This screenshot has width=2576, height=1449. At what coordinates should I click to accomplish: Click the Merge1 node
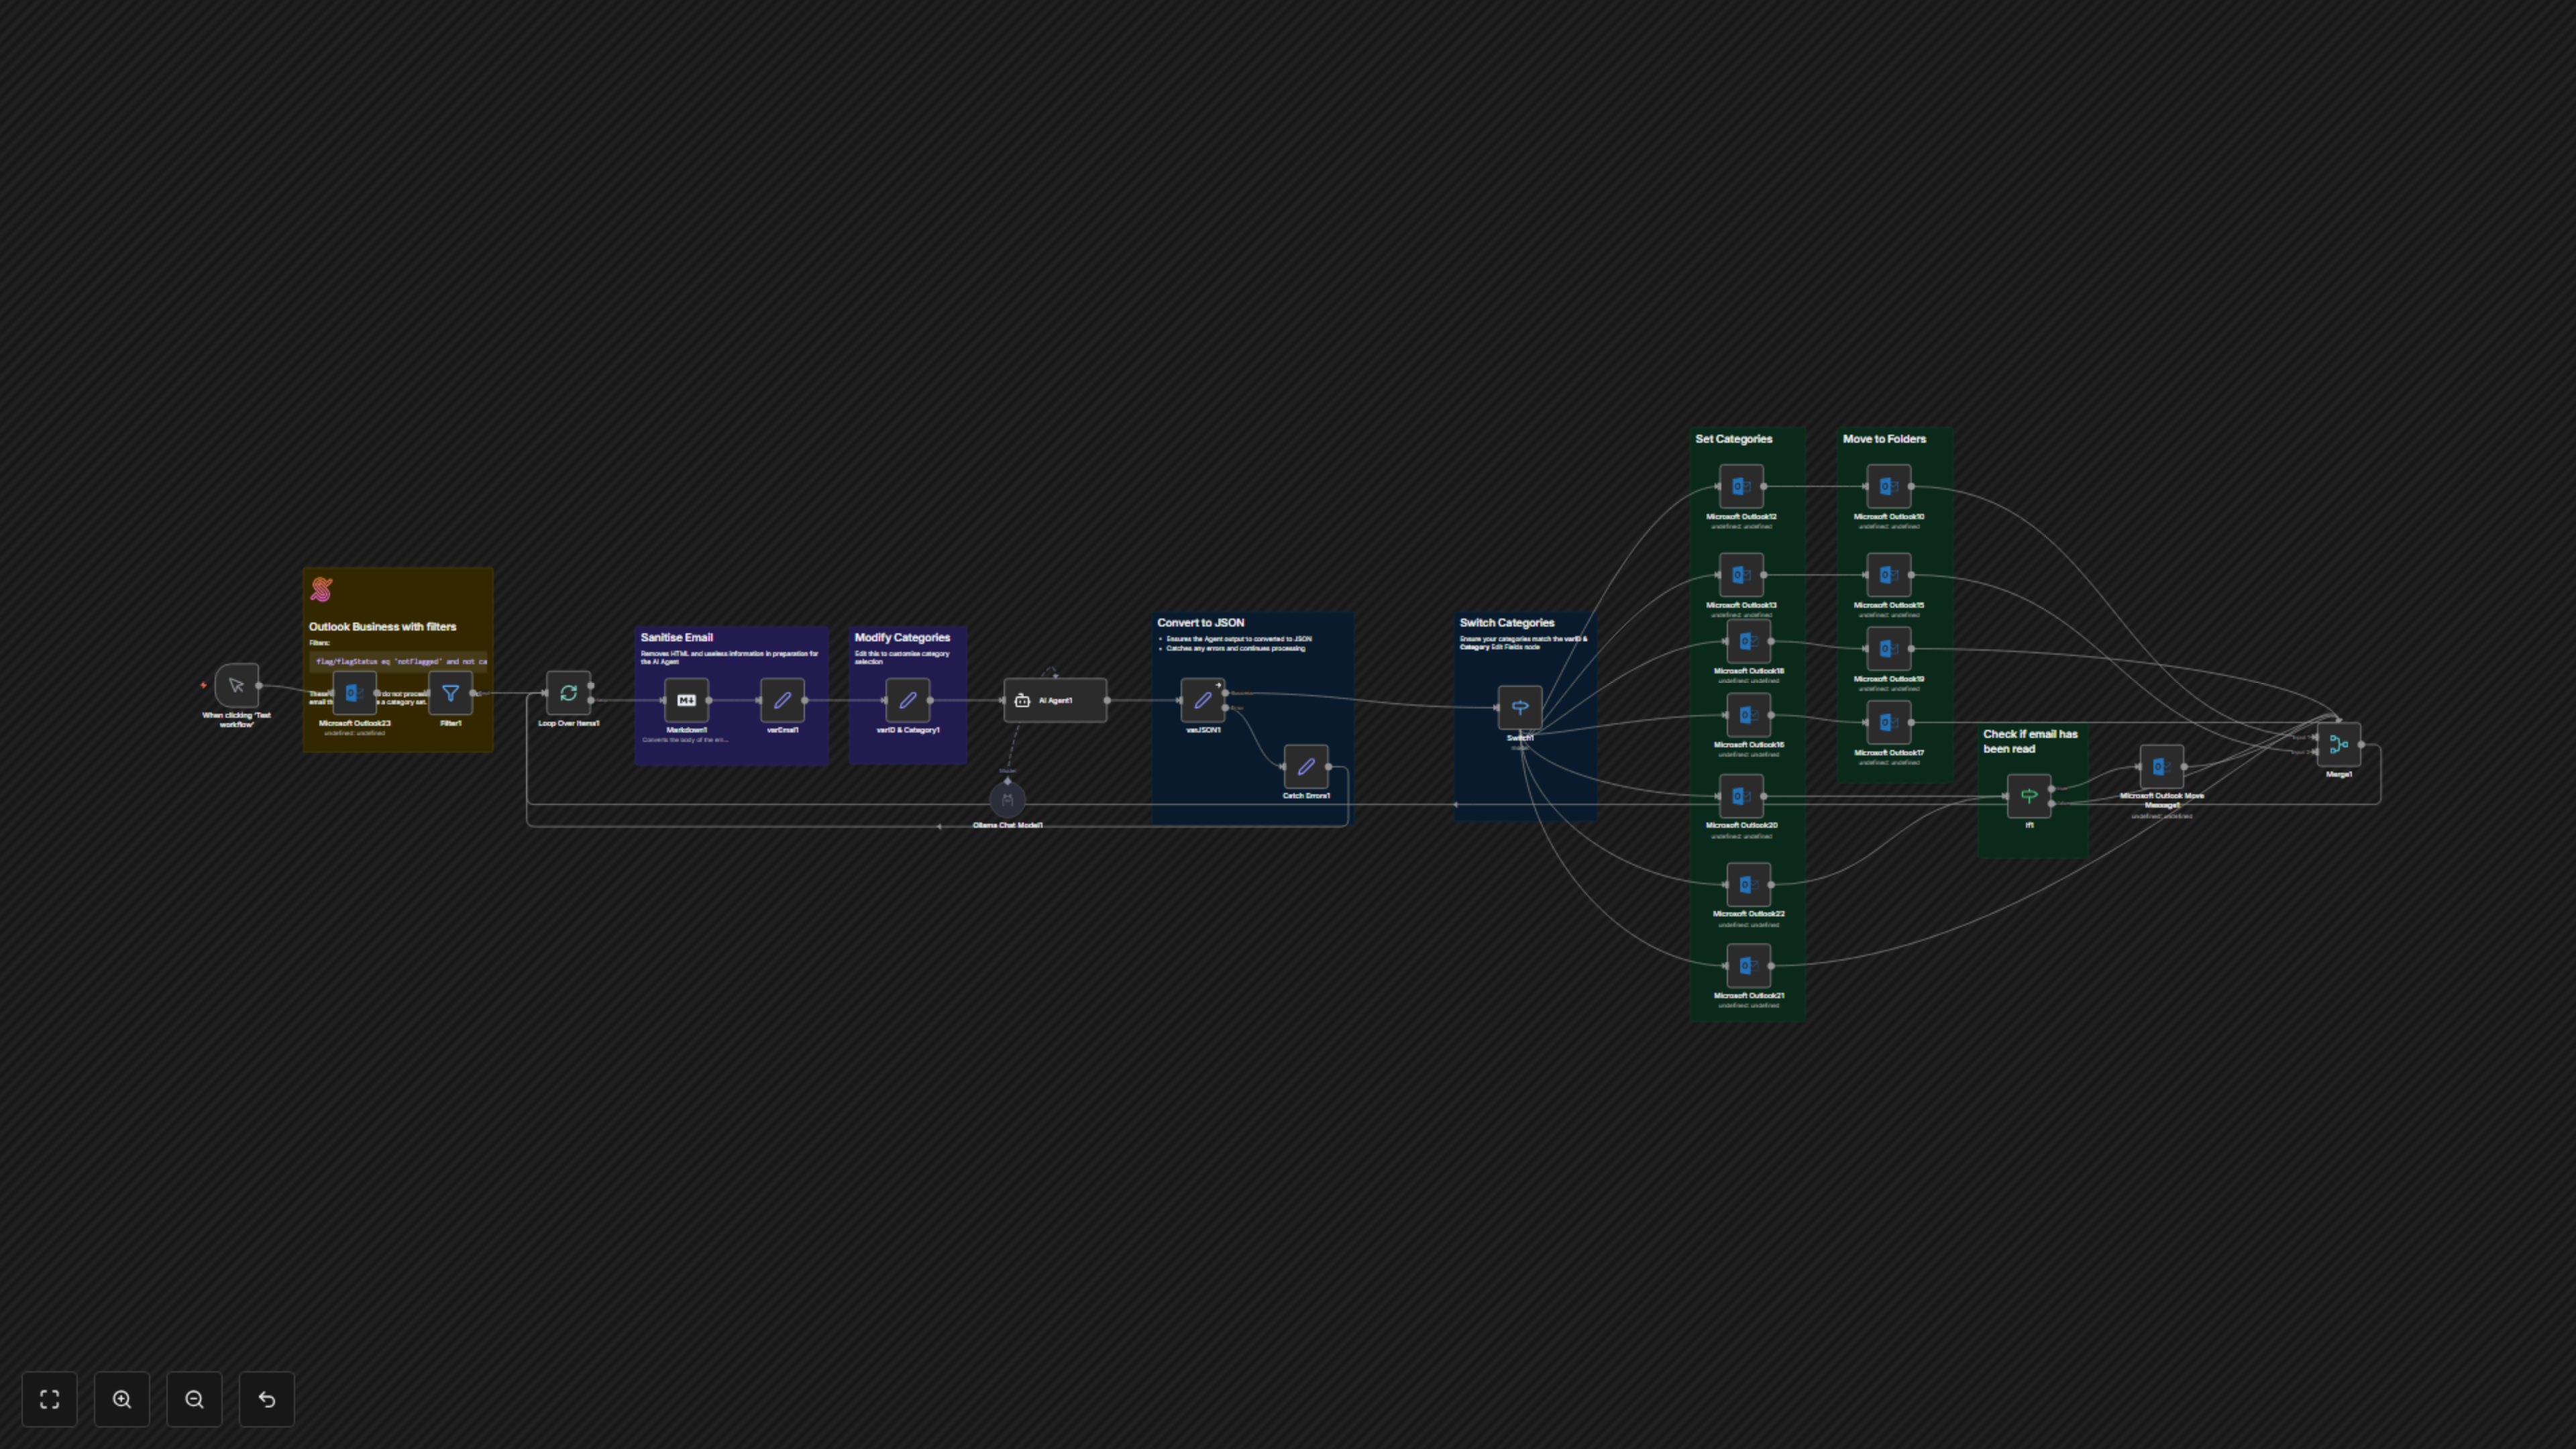pos(2338,745)
